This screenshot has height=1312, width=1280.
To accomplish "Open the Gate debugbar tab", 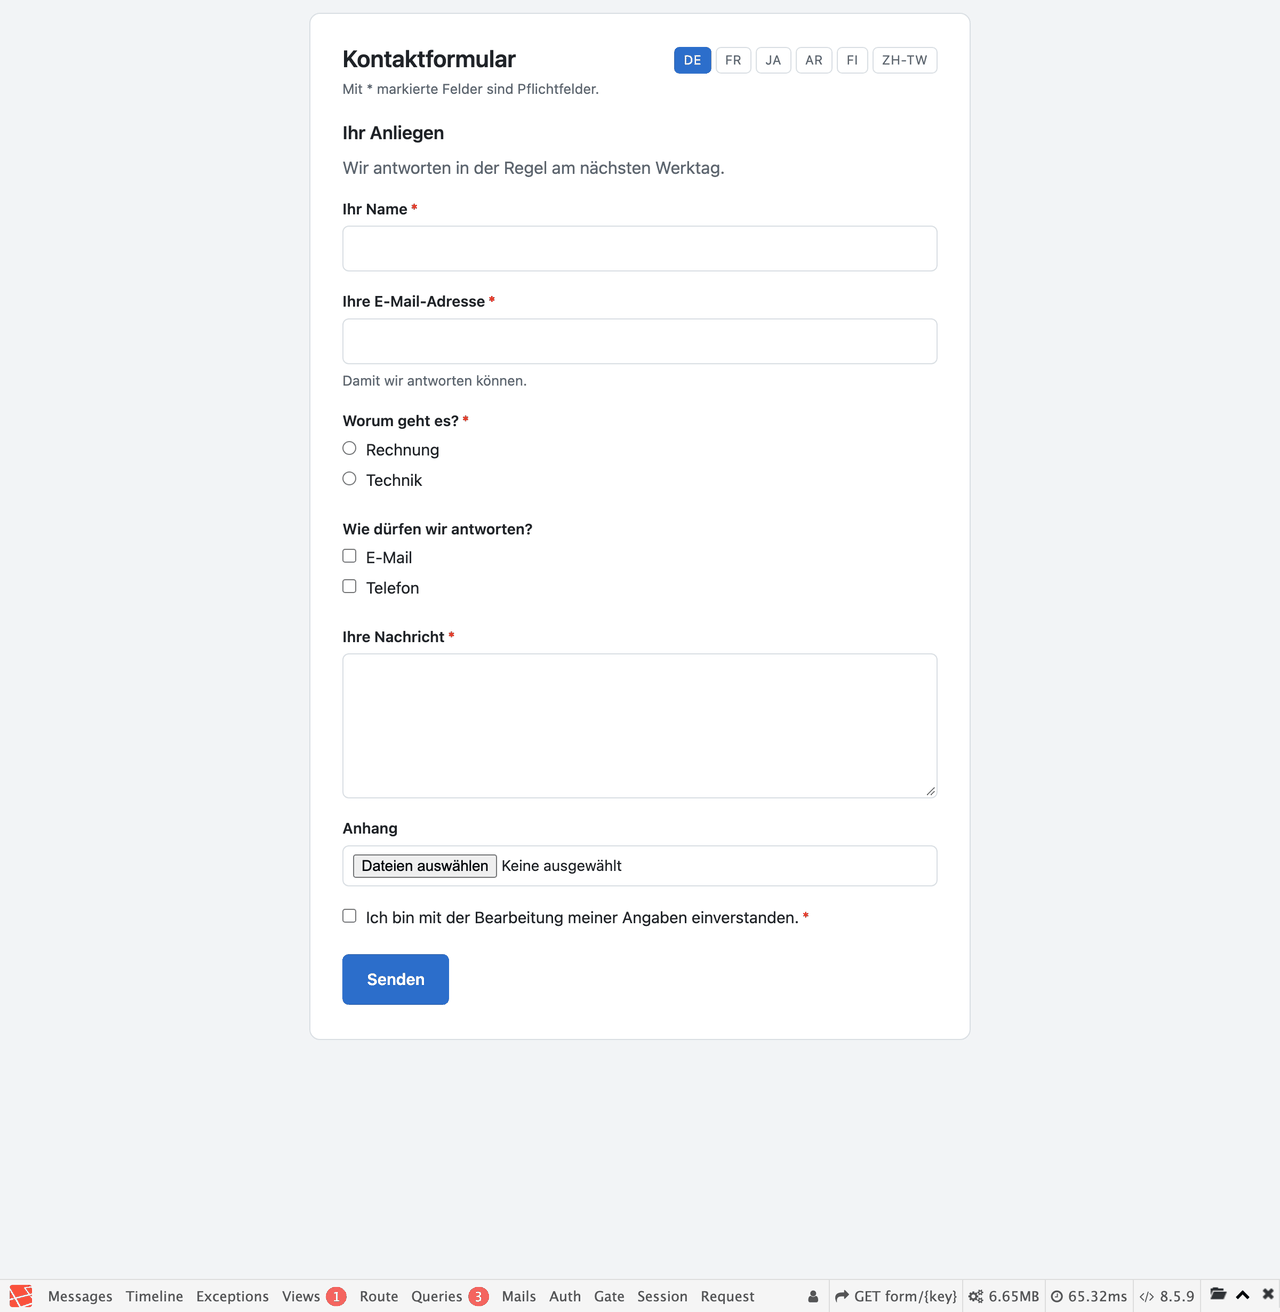I will click(x=609, y=1296).
